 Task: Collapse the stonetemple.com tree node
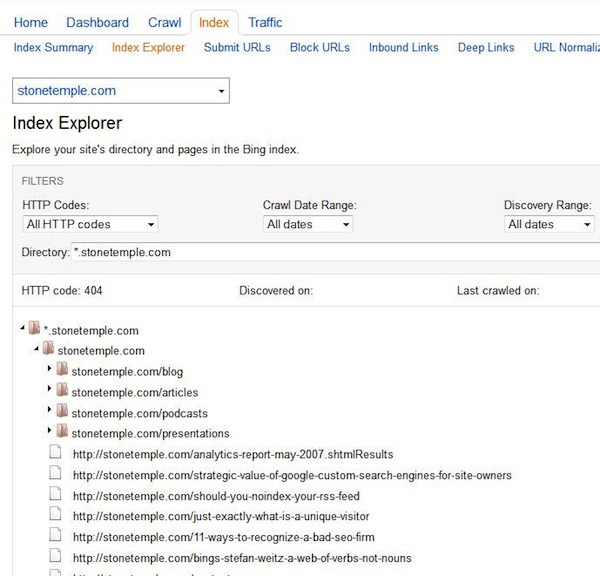36,349
